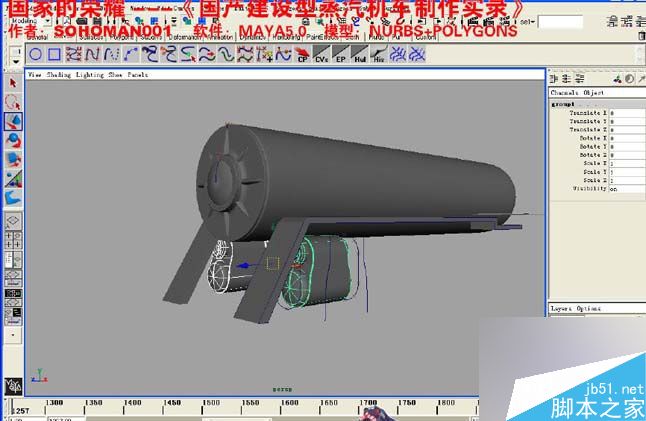Select the NURBS square shelf icon

pyautogui.click(x=54, y=54)
